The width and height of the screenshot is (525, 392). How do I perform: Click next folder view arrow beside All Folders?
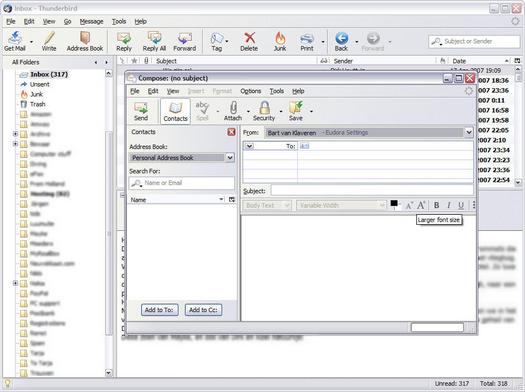[106, 62]
